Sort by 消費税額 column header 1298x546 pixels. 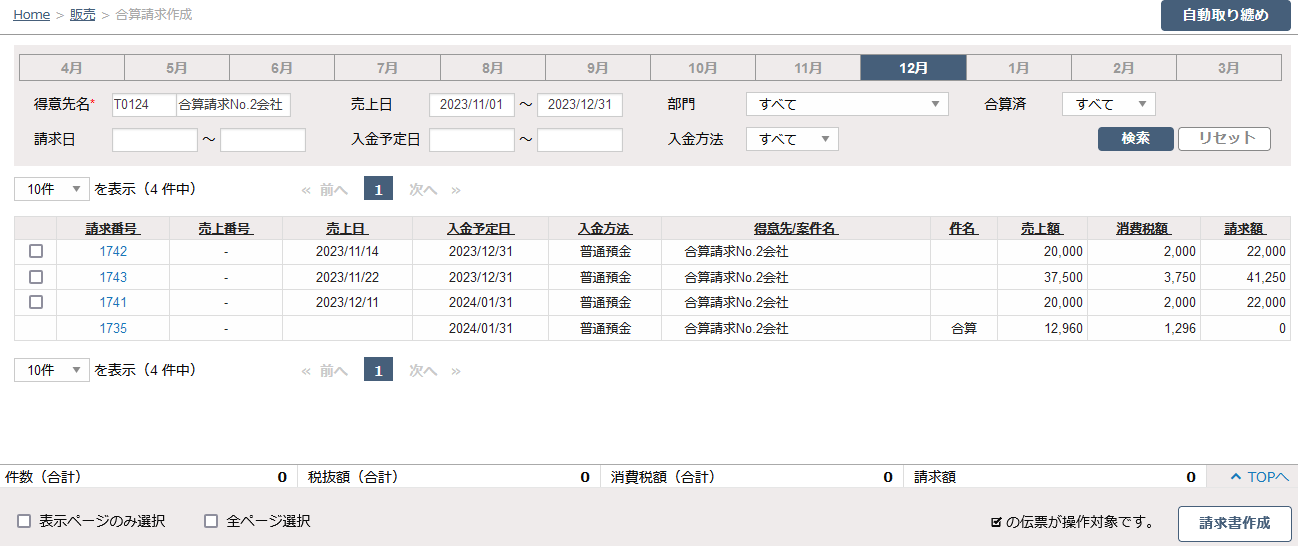click(x=1143, y=229)
